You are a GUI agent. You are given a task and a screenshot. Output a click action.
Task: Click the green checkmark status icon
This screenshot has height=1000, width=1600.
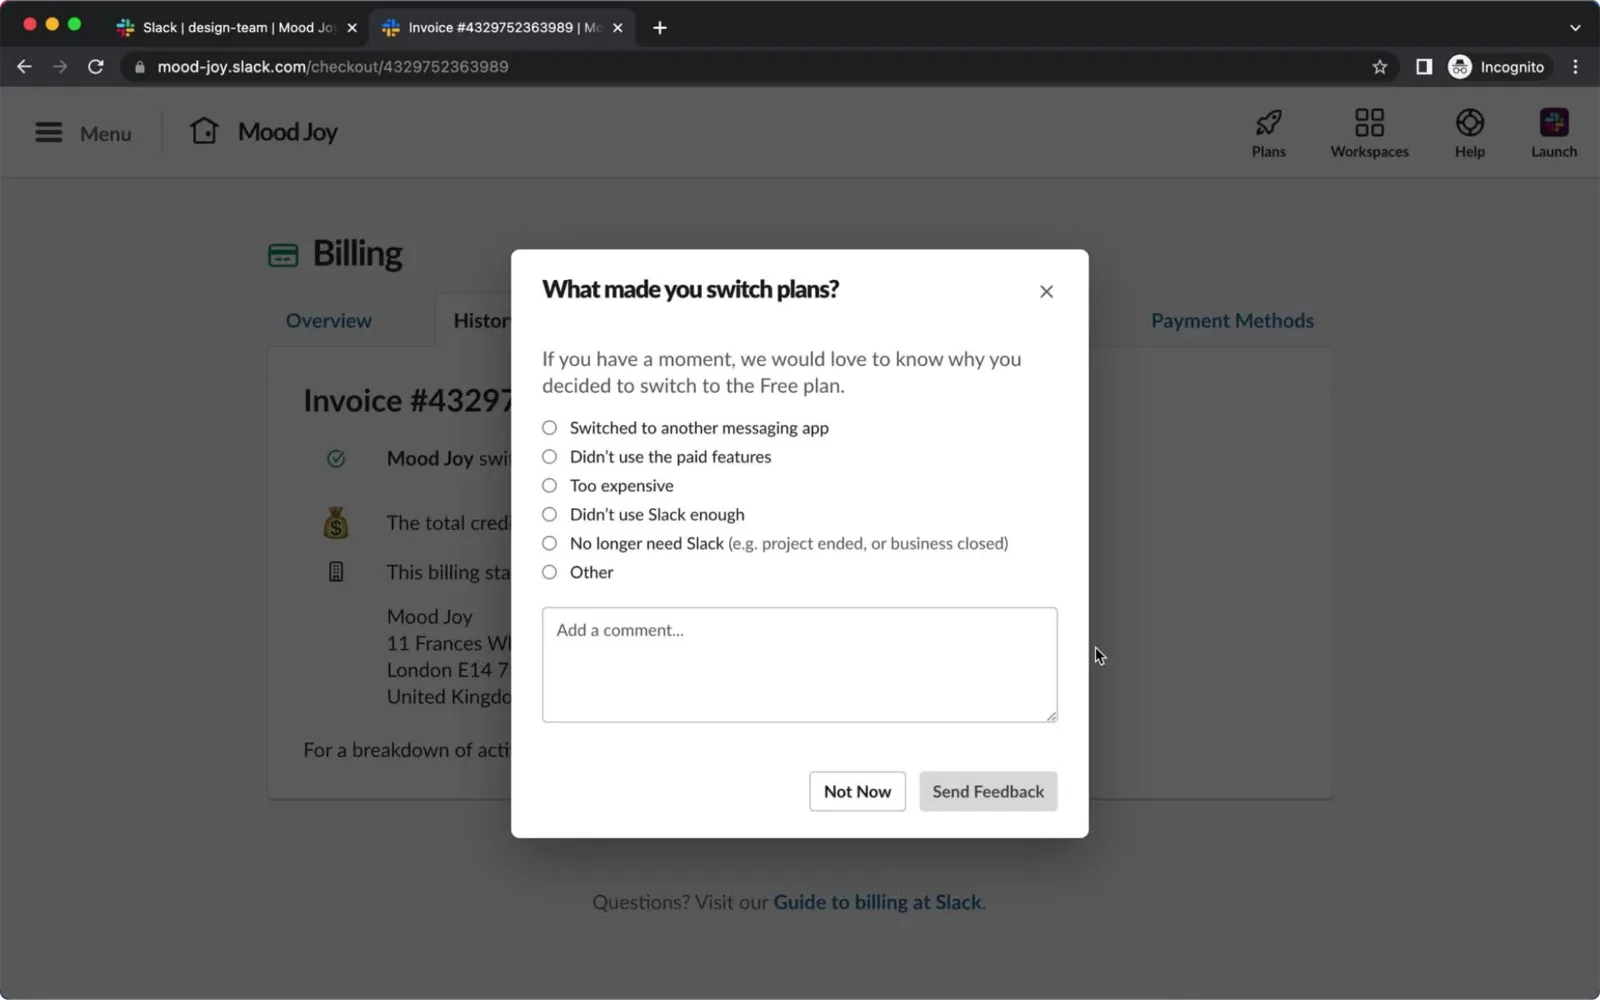pyautogui.click(x=336, y=459)
